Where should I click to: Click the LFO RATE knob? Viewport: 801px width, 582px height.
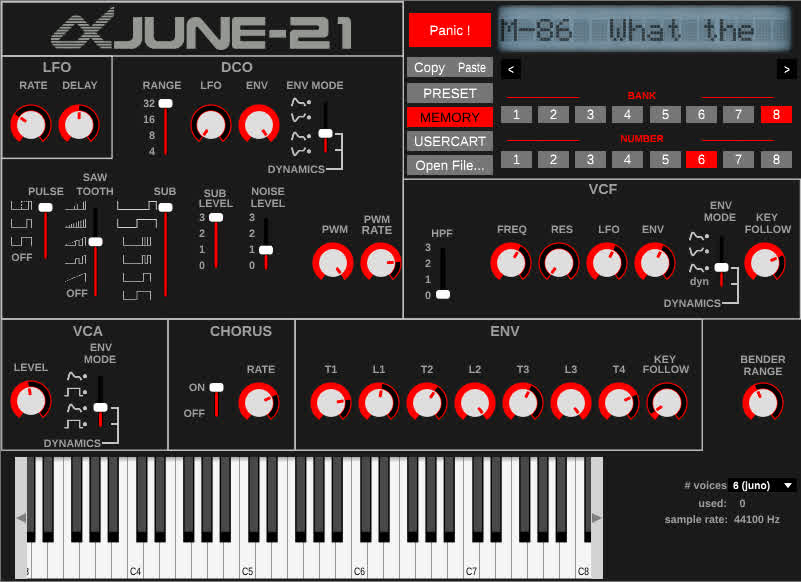click(x=31, y=124)
